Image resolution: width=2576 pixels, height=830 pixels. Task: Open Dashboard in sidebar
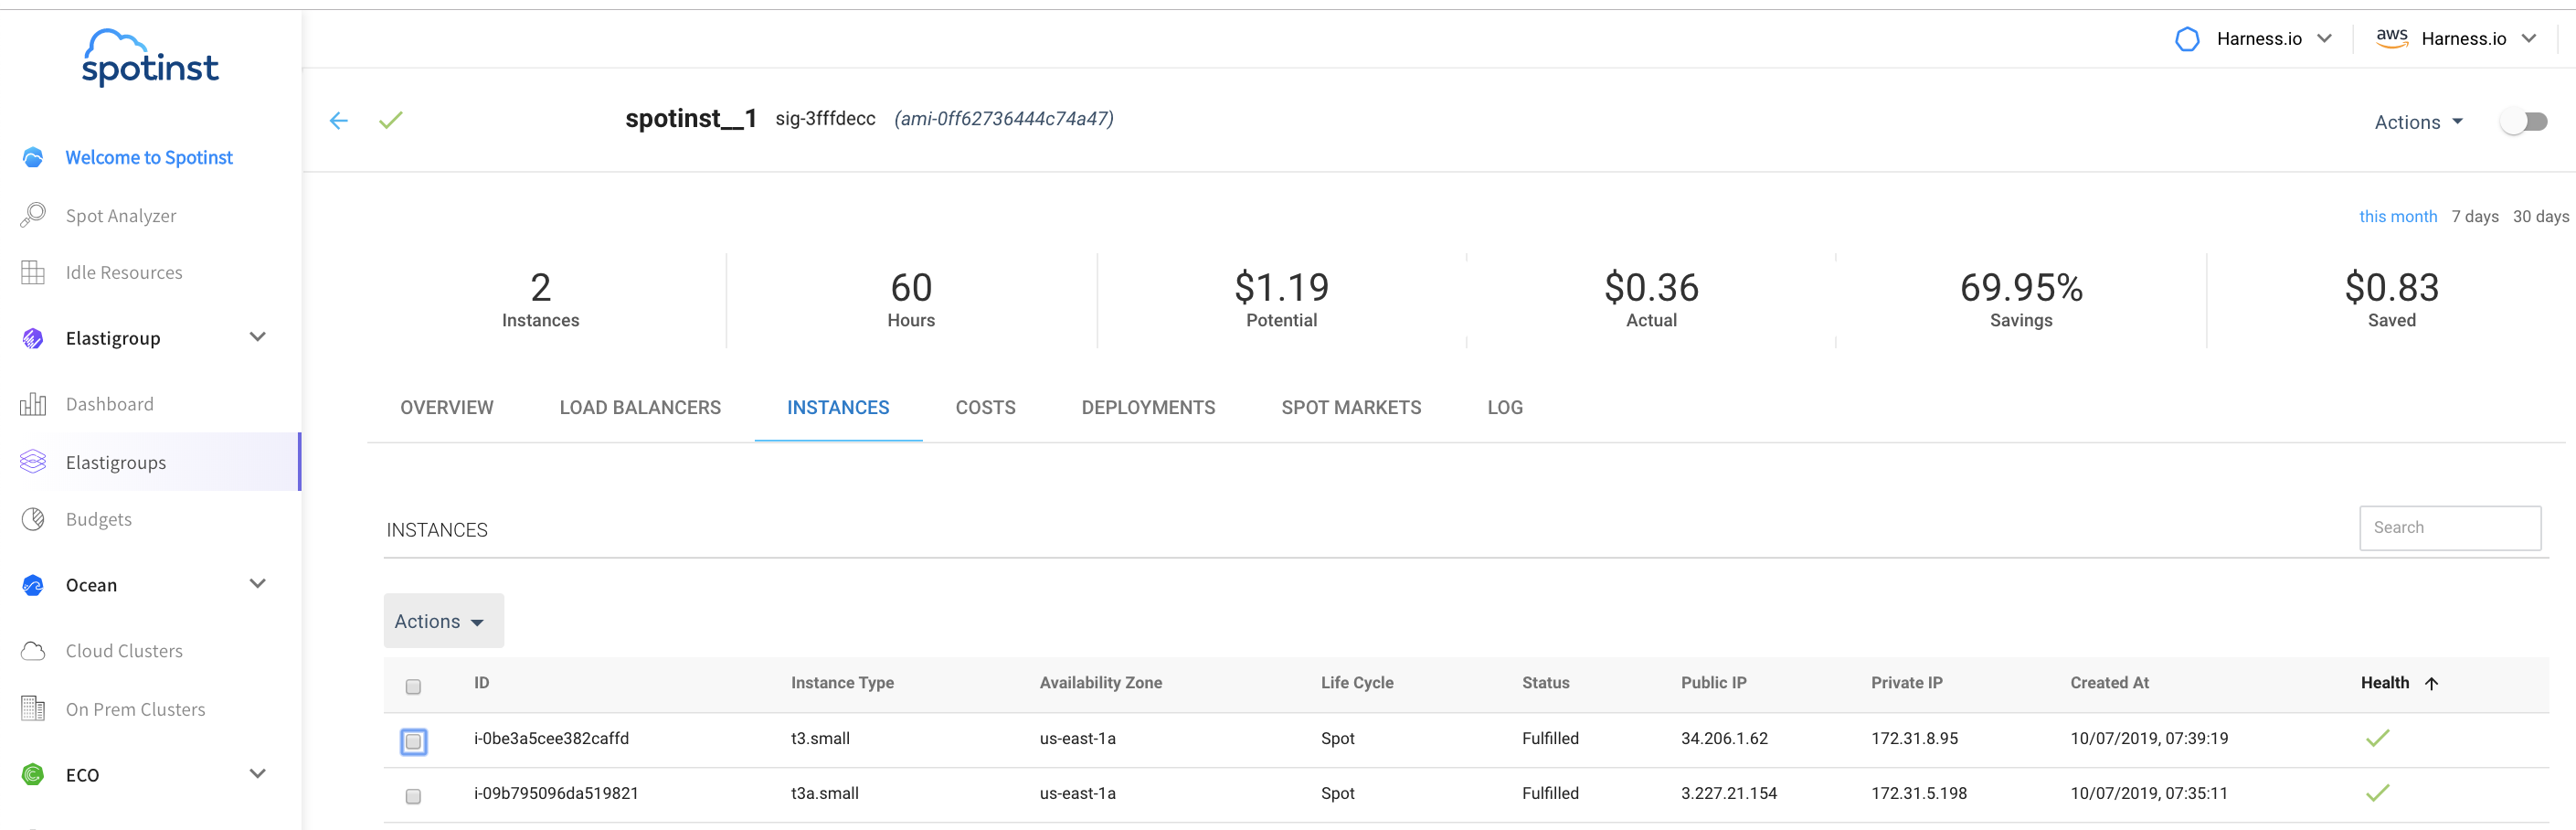point(110,404)
